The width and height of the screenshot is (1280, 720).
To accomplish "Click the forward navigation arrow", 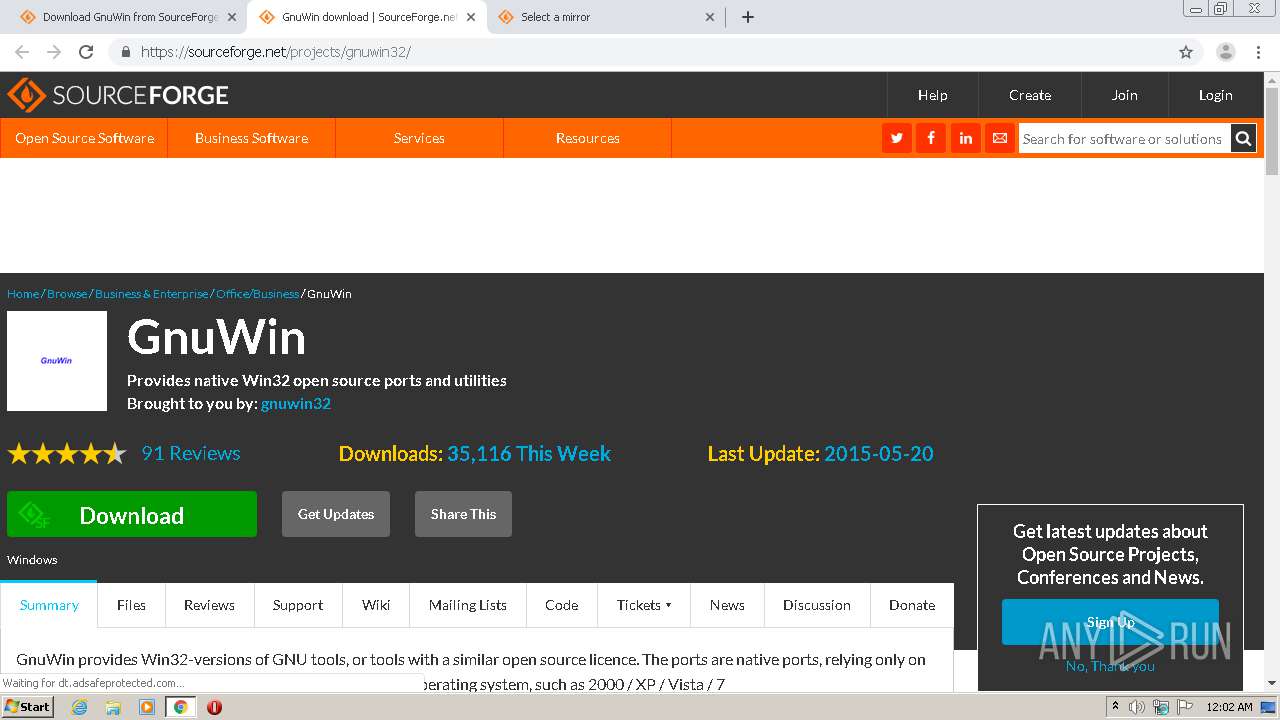I will (54, 52).
